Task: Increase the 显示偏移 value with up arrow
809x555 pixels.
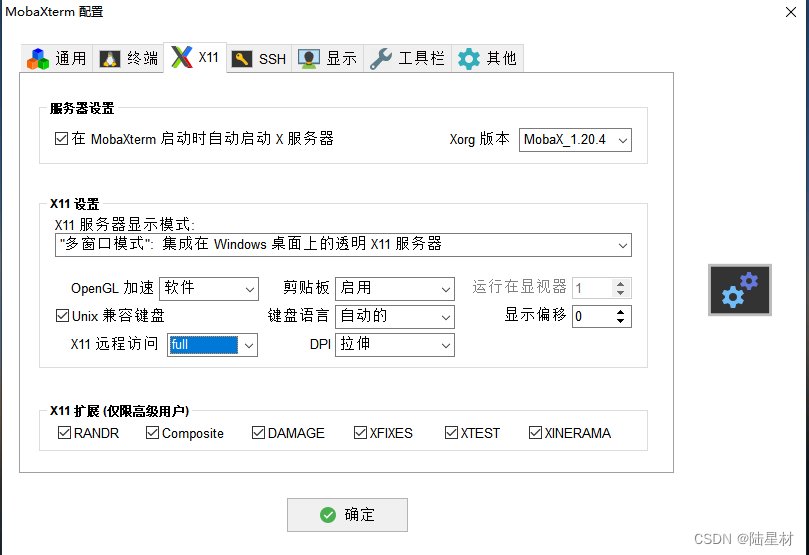Action: (620, 312)
